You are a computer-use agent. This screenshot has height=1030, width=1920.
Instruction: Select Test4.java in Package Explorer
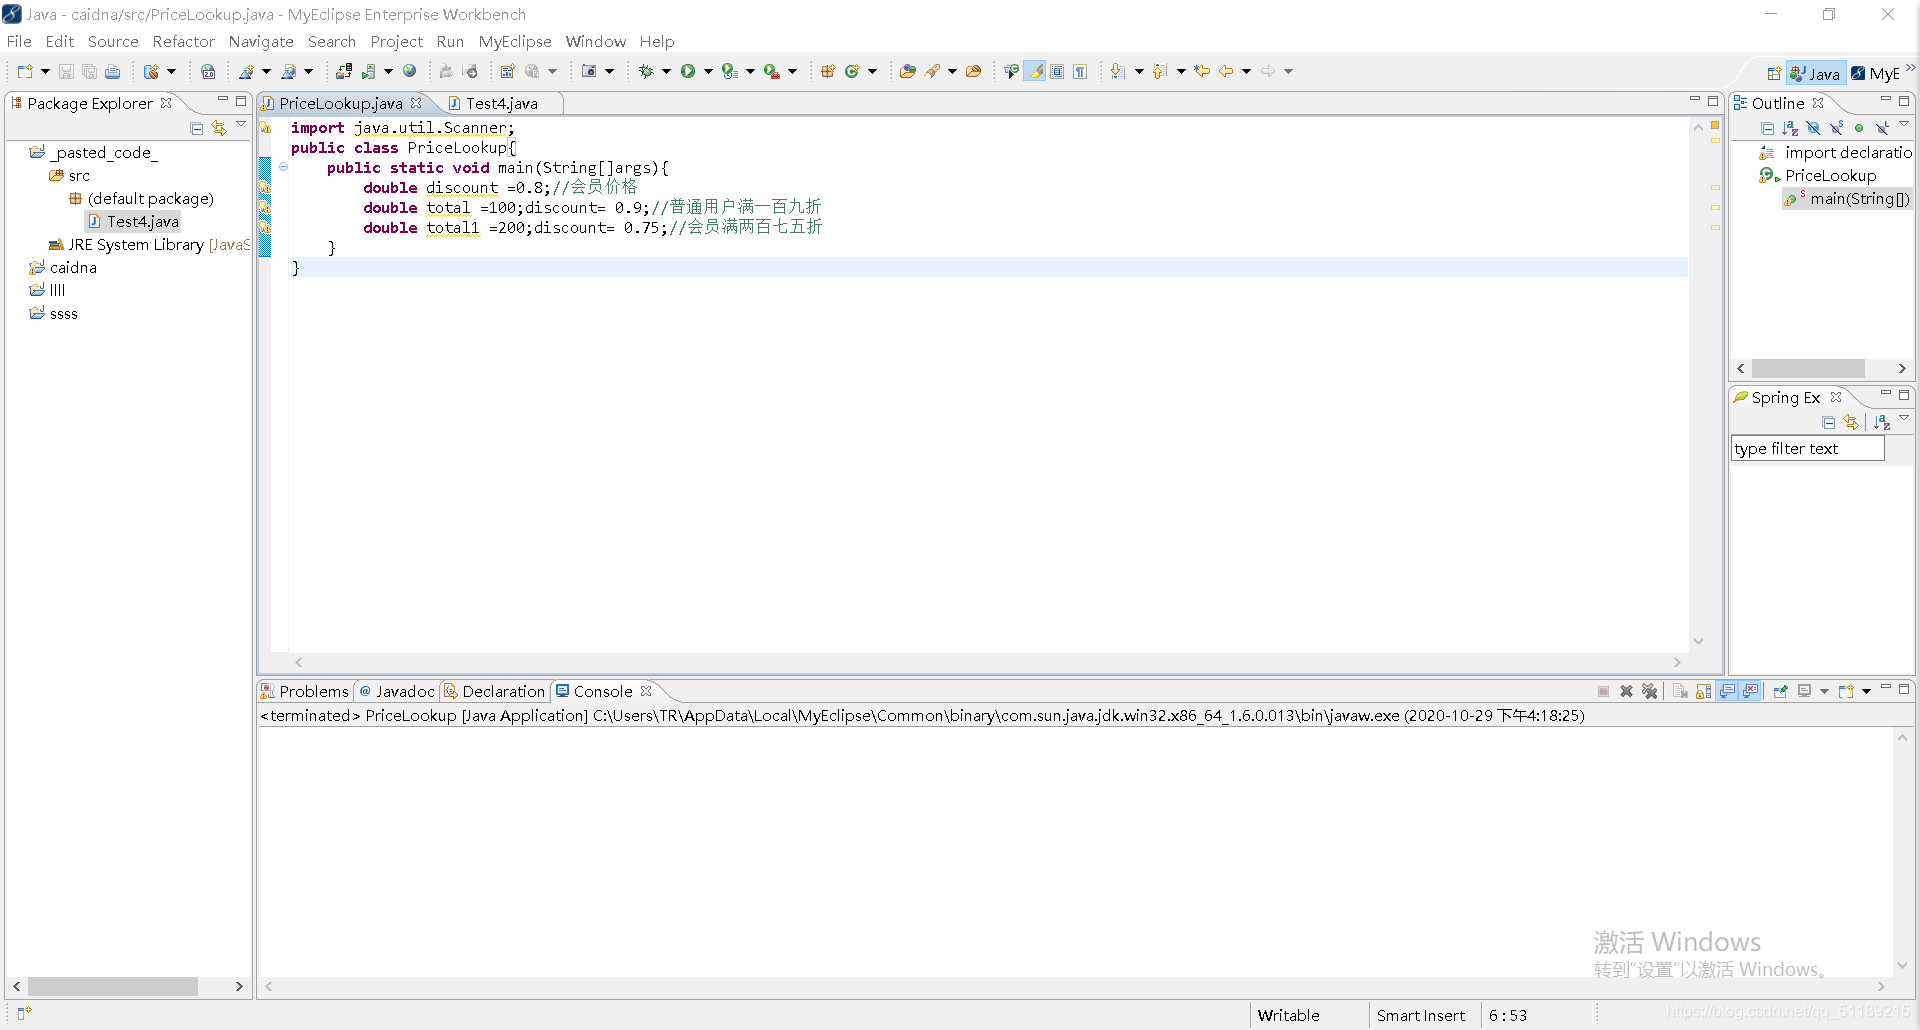133,221
